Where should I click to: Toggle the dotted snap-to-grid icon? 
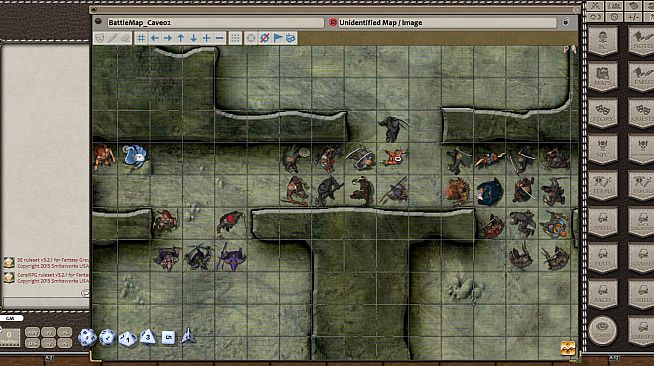click(x=235, y=38)
